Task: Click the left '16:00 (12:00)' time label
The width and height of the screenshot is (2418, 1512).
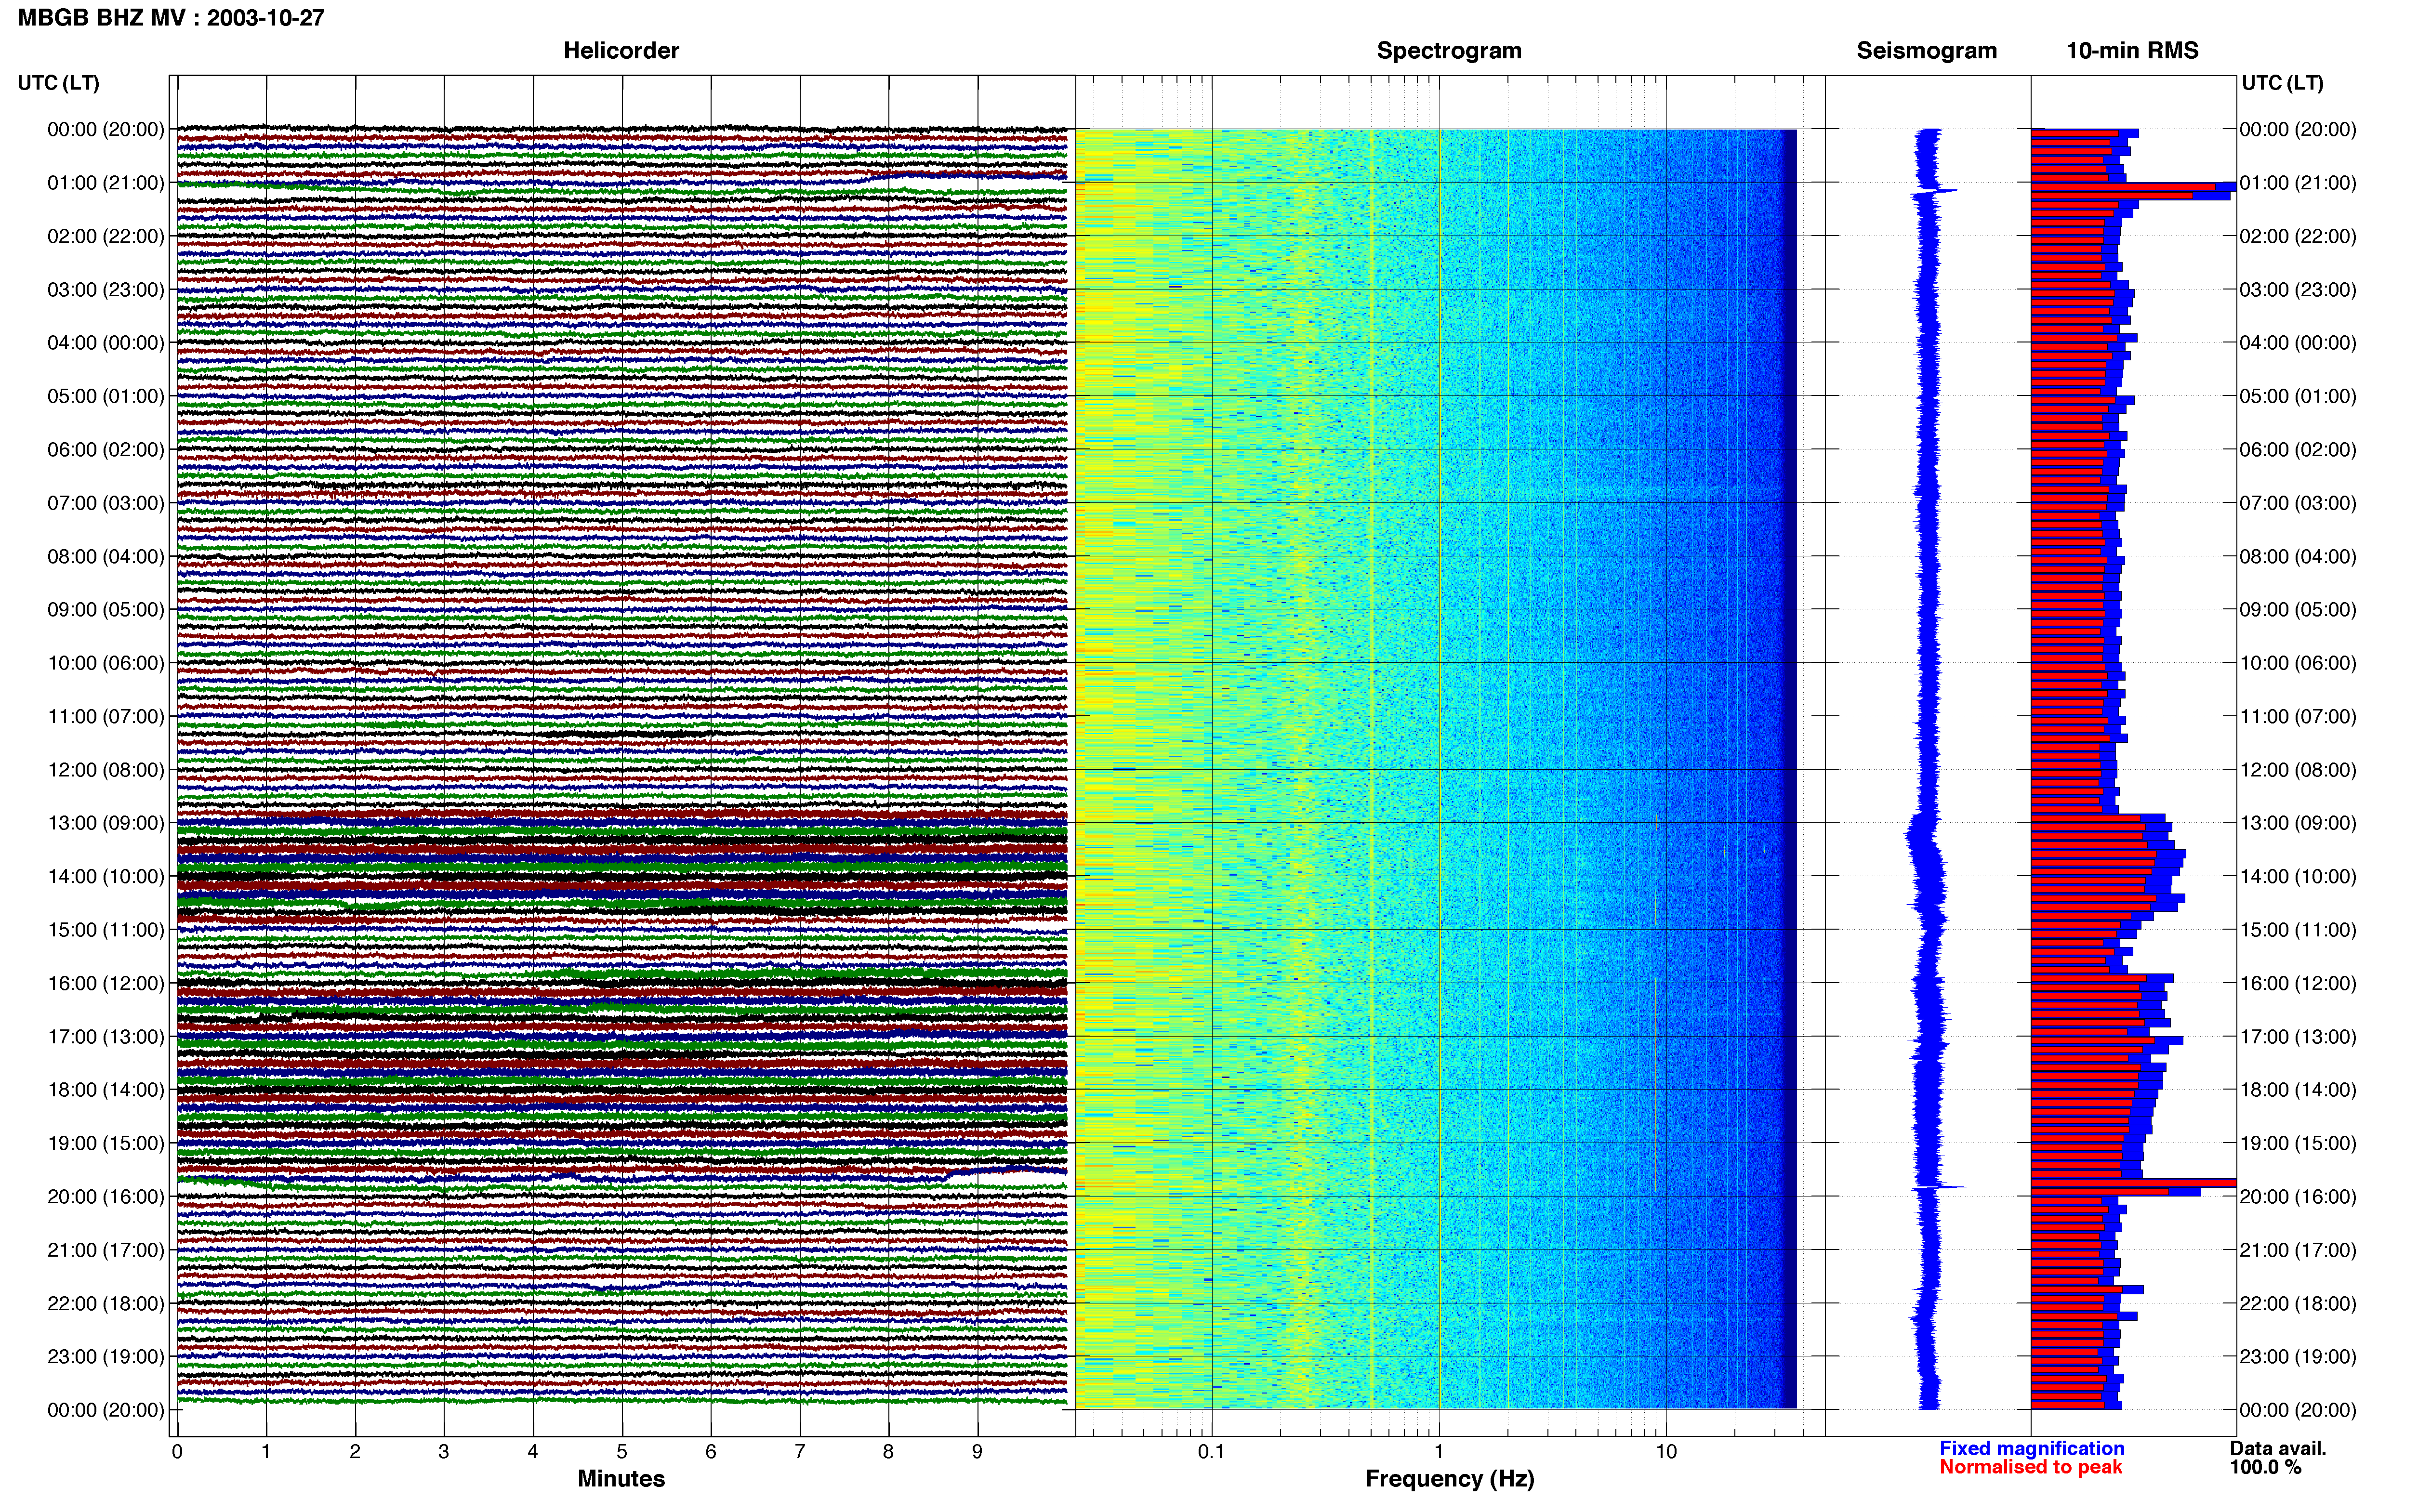Action: 105,982
